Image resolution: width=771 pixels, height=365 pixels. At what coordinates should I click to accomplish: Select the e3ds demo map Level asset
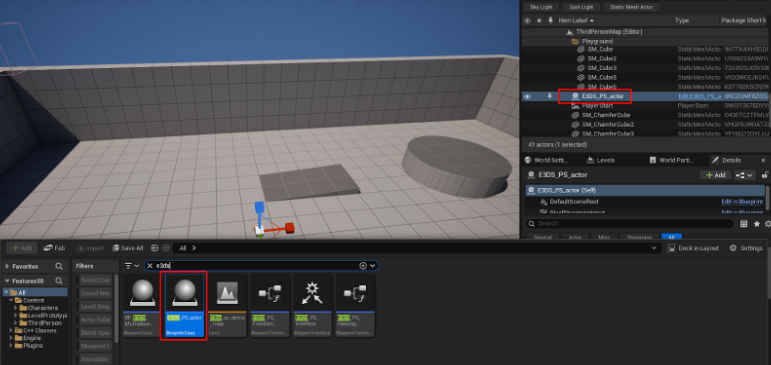pos(227,305)
